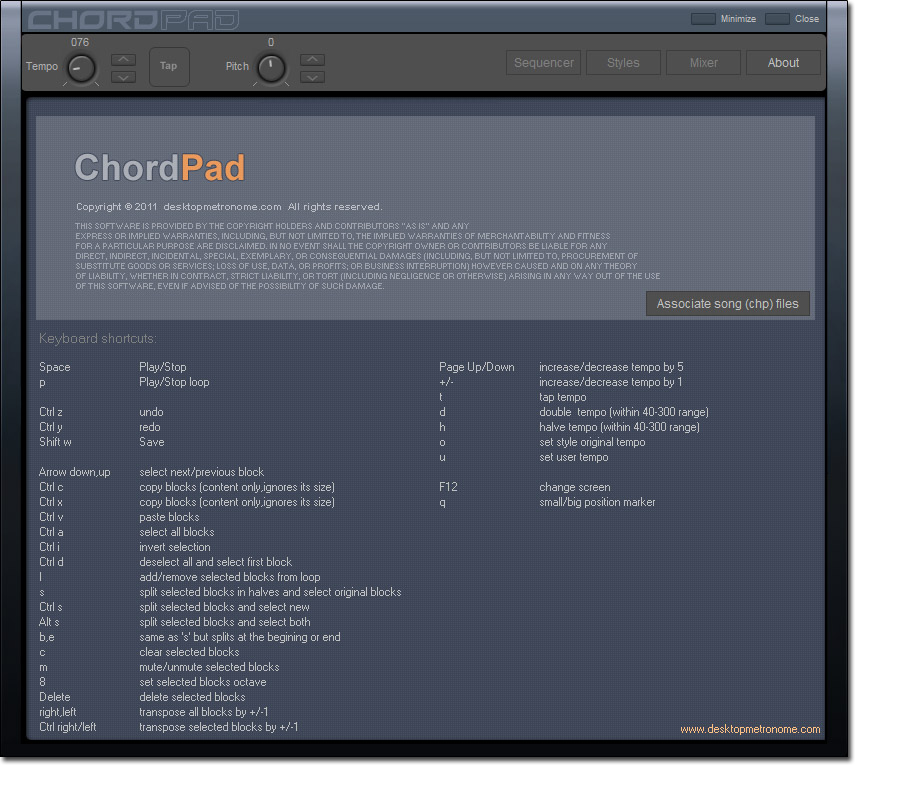Close the ChordPad window
Image resolution: width=900 pixels, height=800 pixels.
pyautogui.click(x=777, y=19)
